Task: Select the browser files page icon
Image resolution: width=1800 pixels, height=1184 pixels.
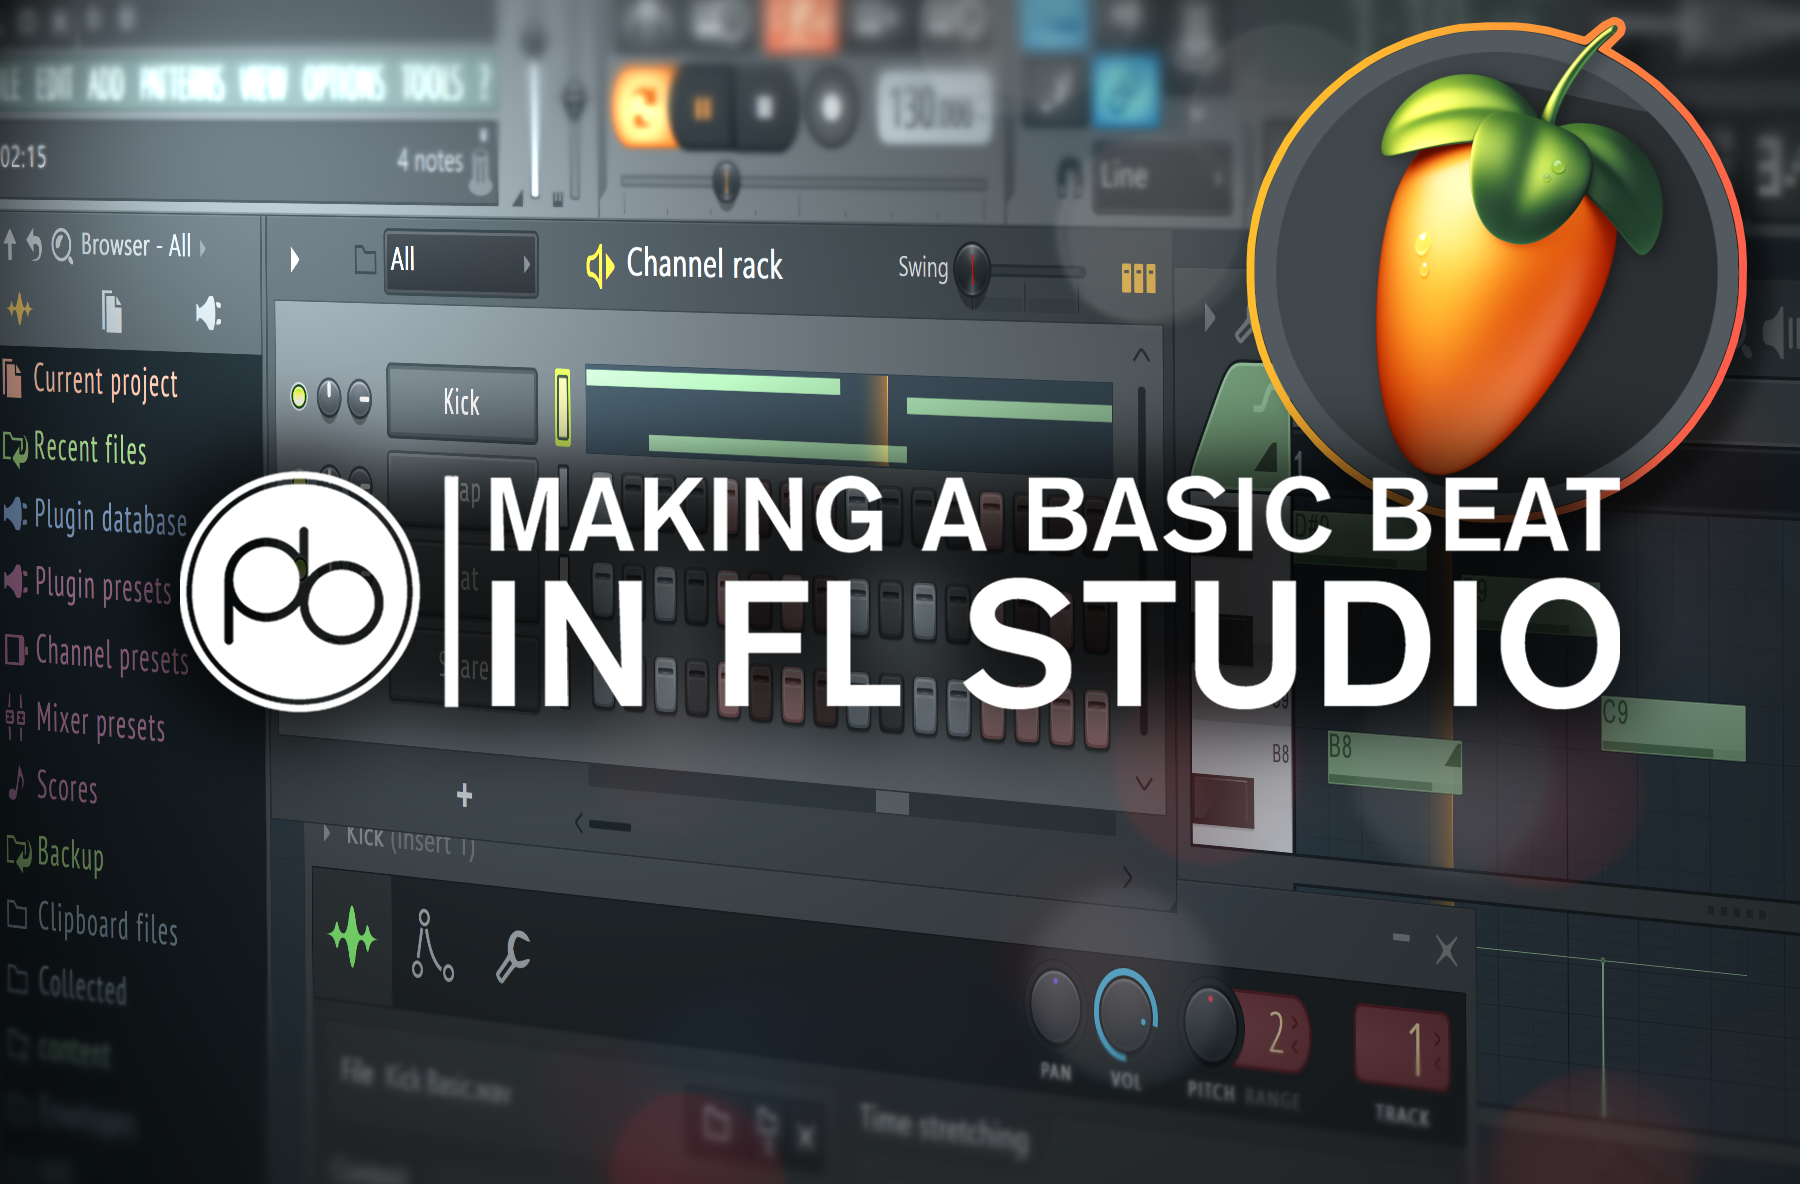Action: pyautogui.click(x=112, y=312)
